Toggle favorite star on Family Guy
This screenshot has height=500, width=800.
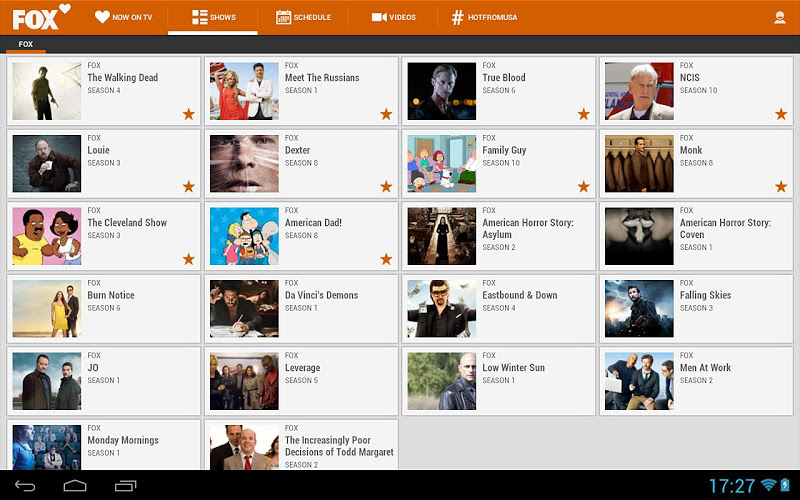584,186
